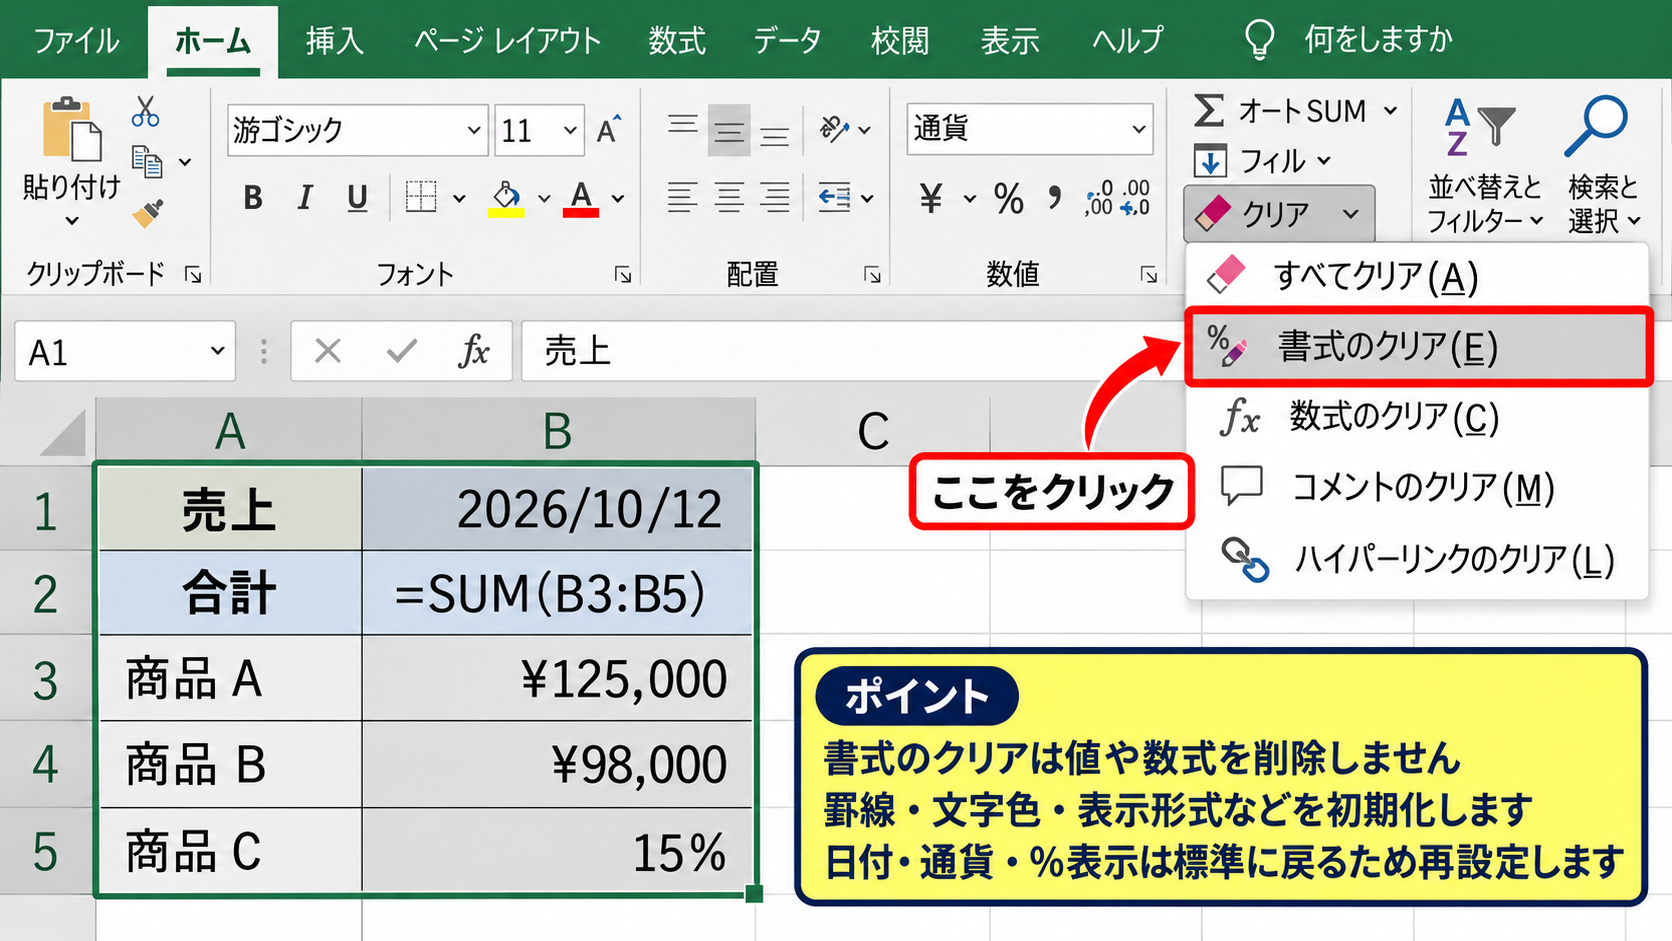This screenshot has height=941, width=1672.
Task: Toggle Underline formatting
Action: [357, 198]
